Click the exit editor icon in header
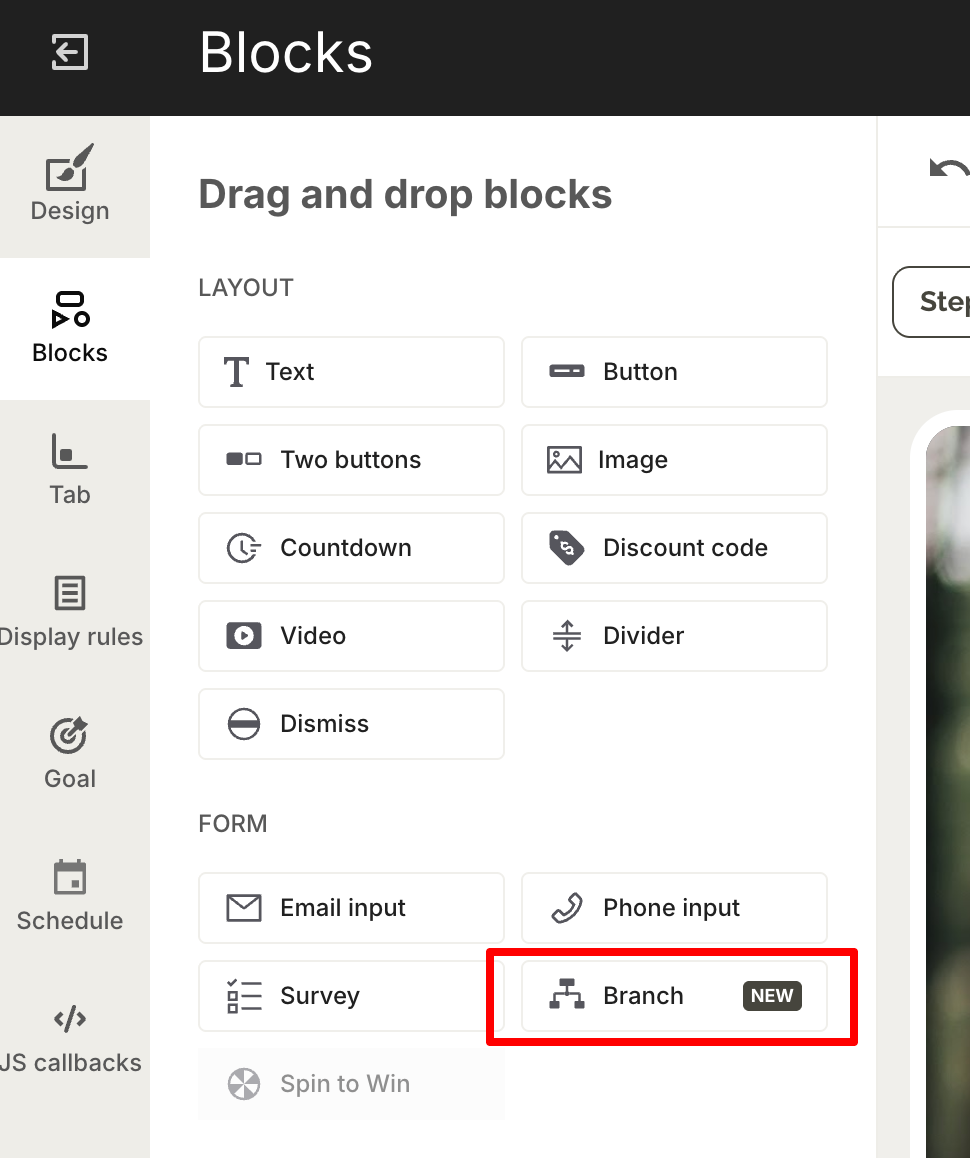The height and width of the screenshot is (1158, 970). coord(70,52)
